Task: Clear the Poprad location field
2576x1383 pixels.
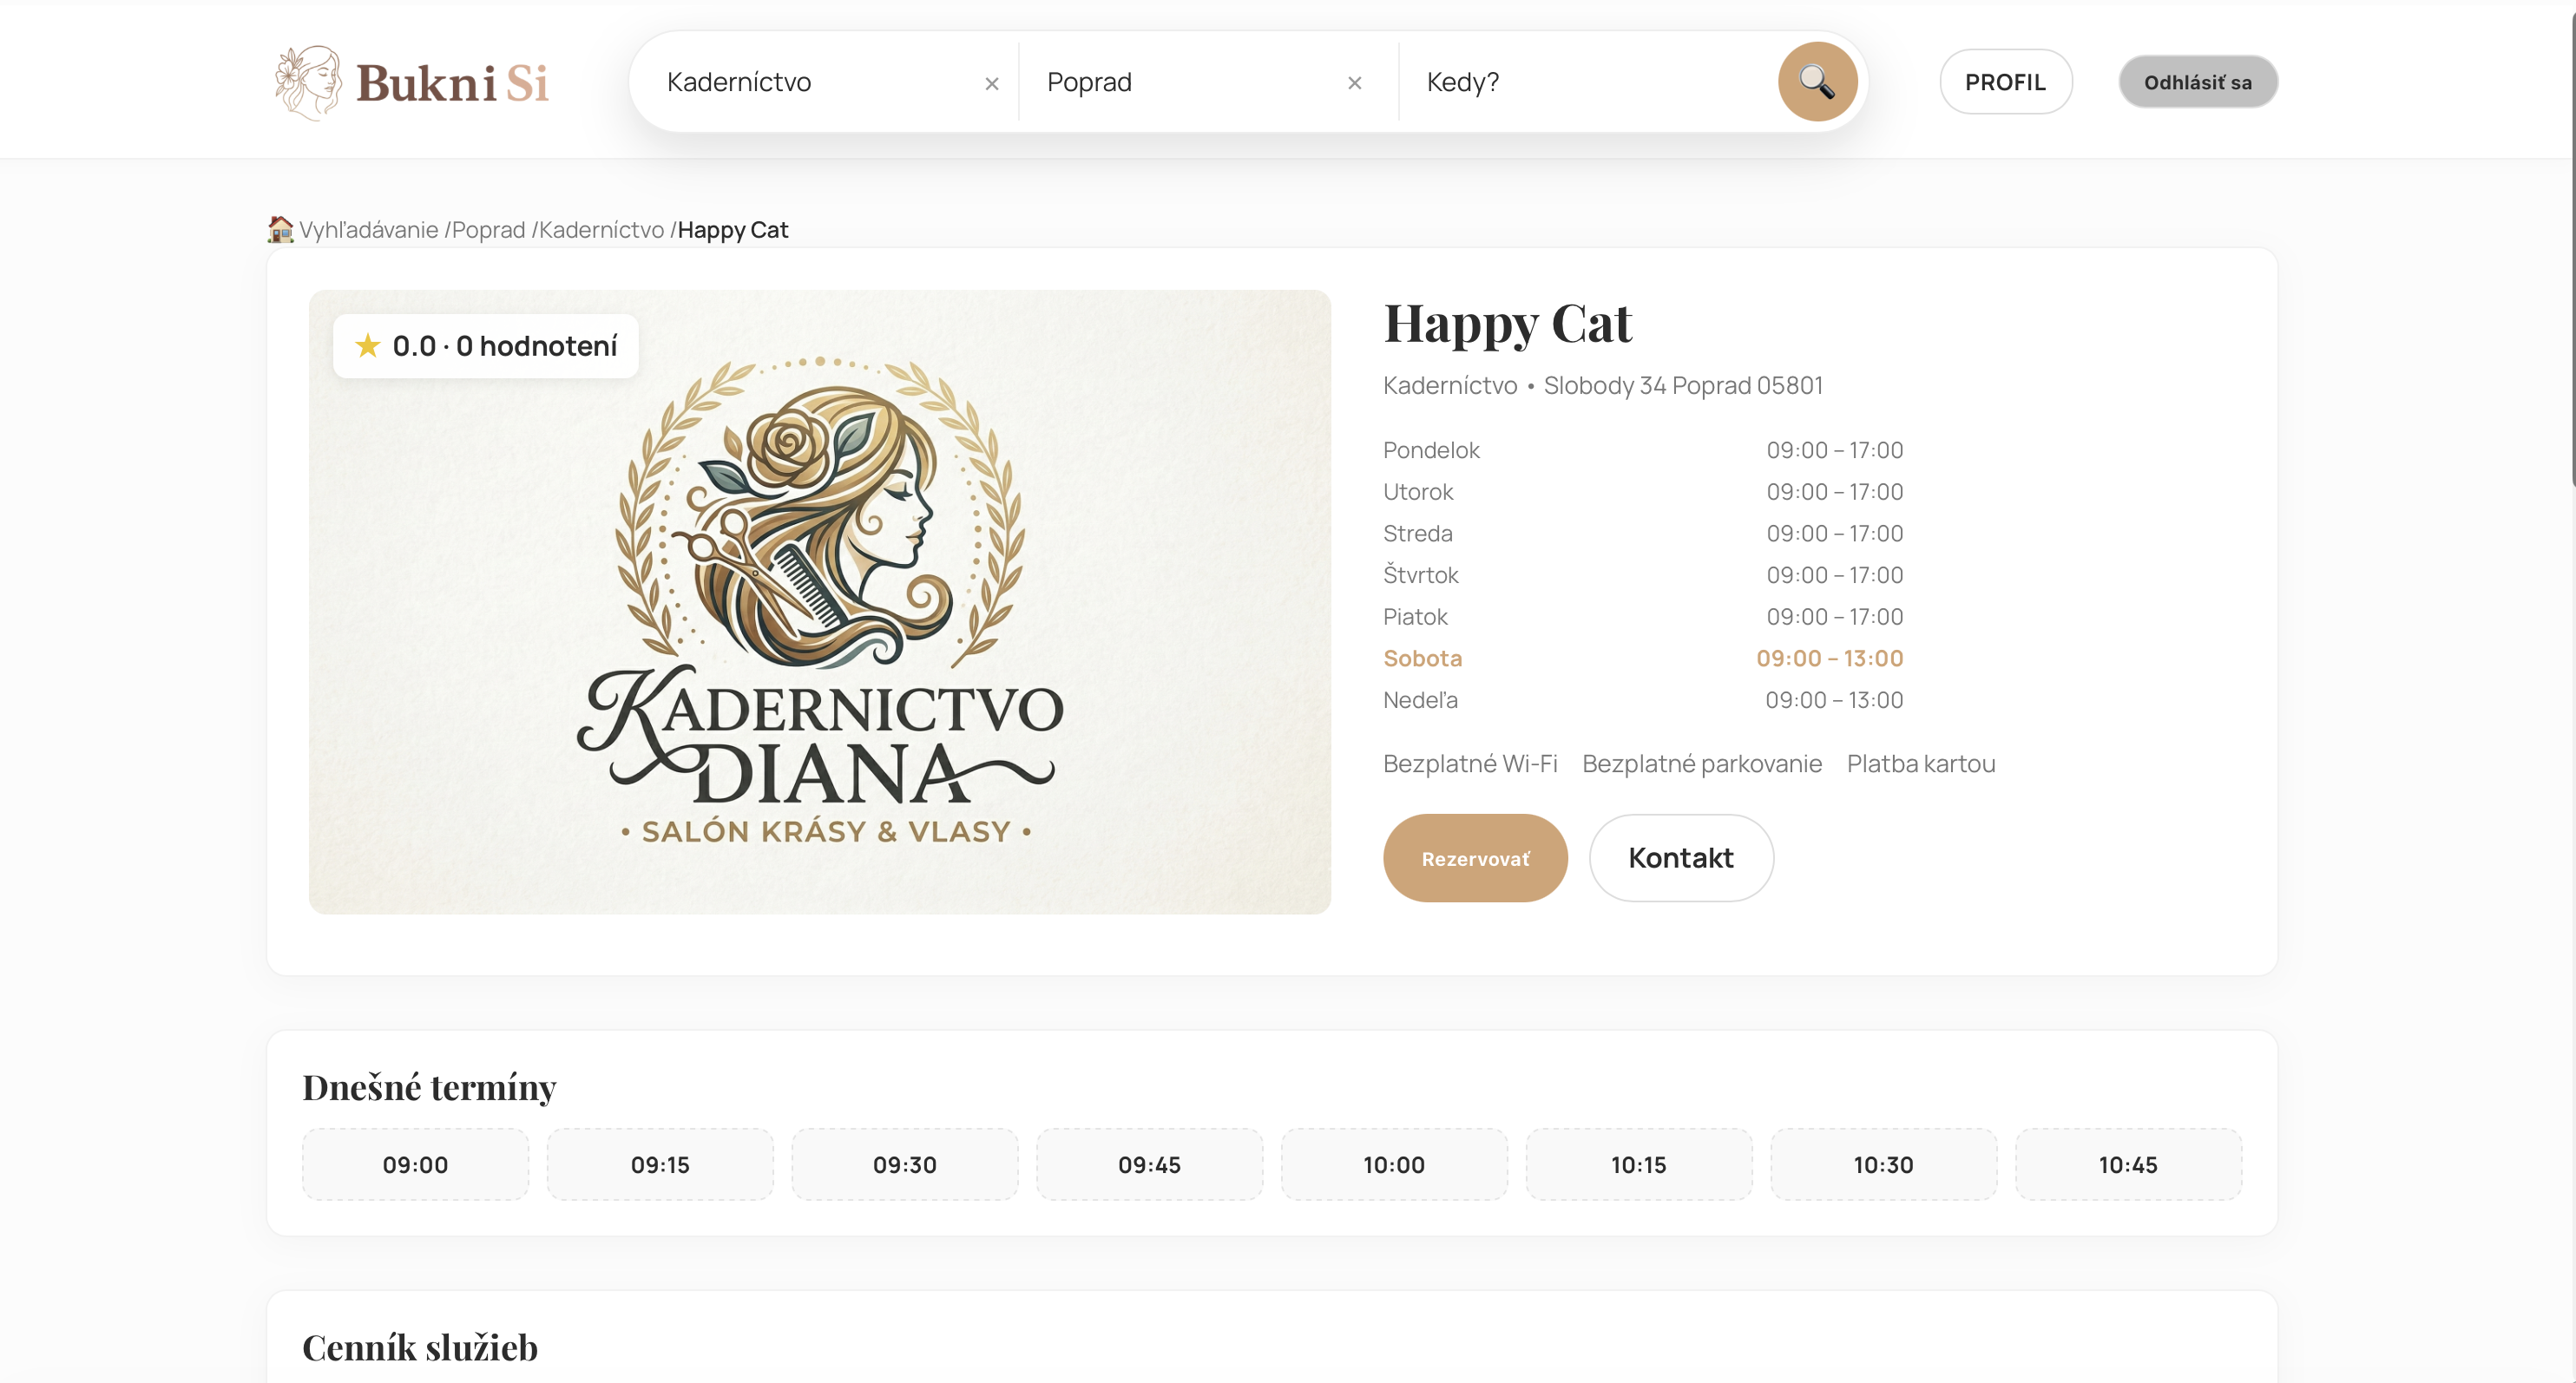Action: [1354, 83]
